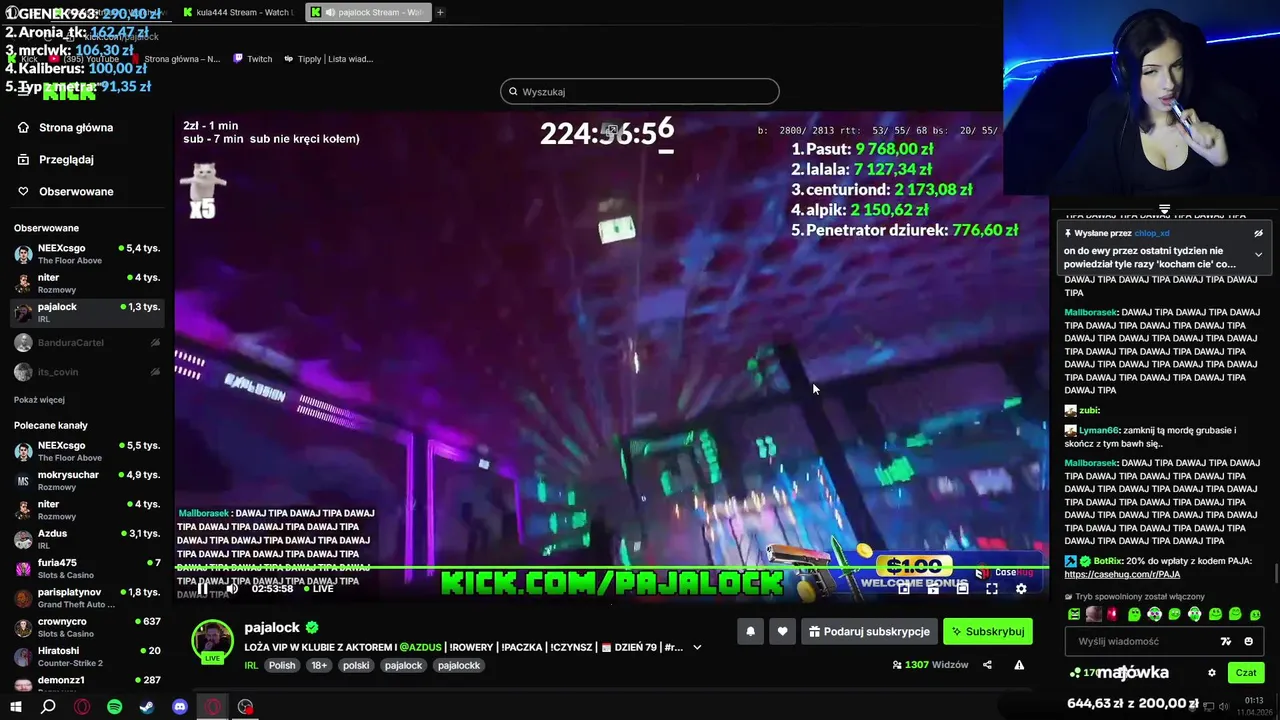Open chat settings gear
This screenshot has width=1280, height=720.
point(1212,673)
